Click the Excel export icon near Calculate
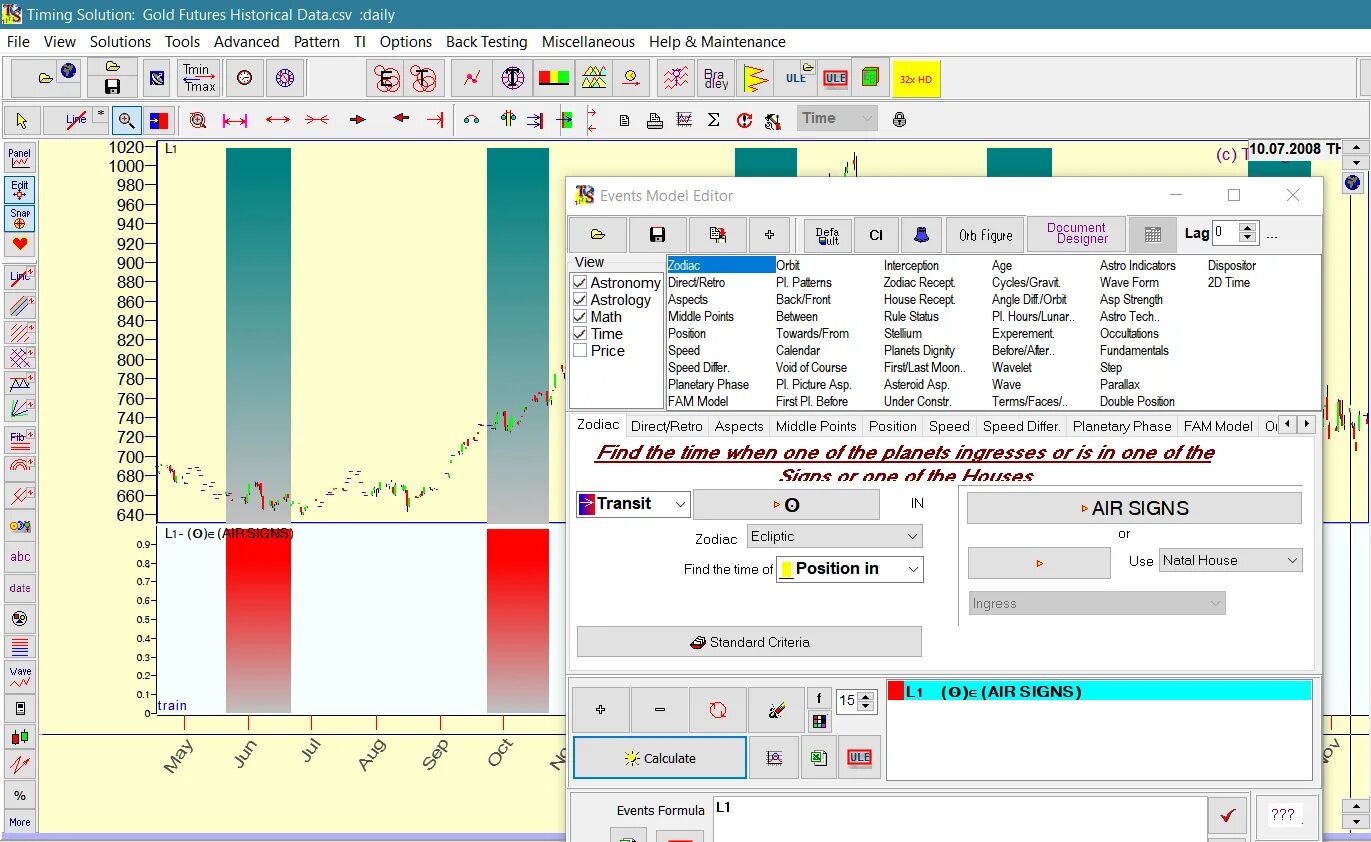 (819, 758)
